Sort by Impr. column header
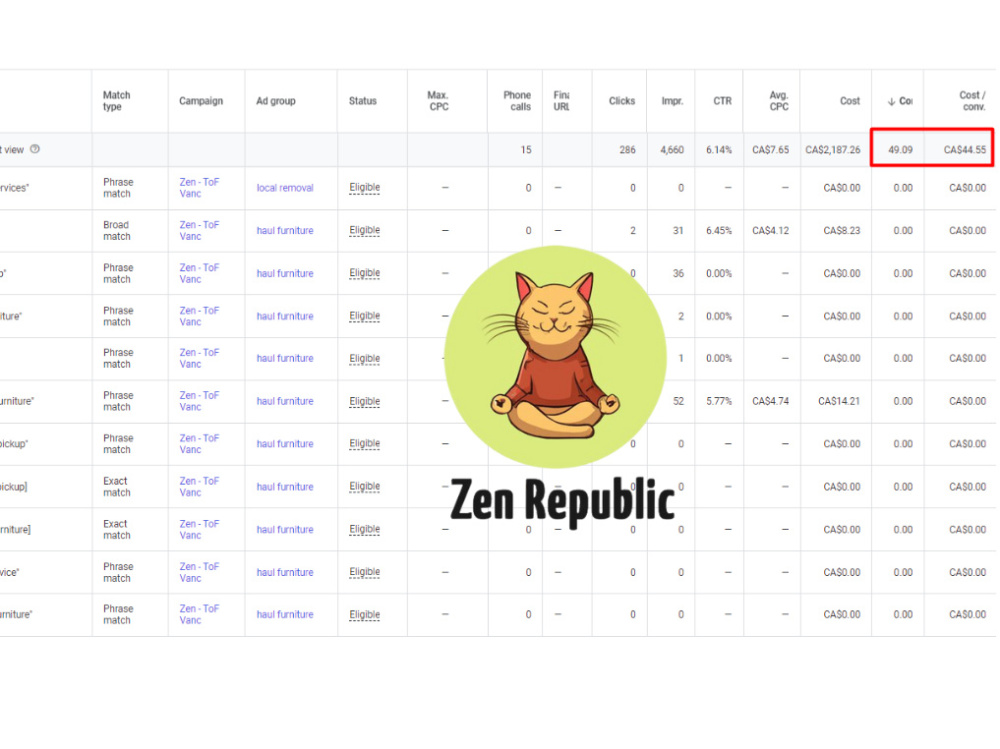The image size is (1000, 749). coord(672,101)
